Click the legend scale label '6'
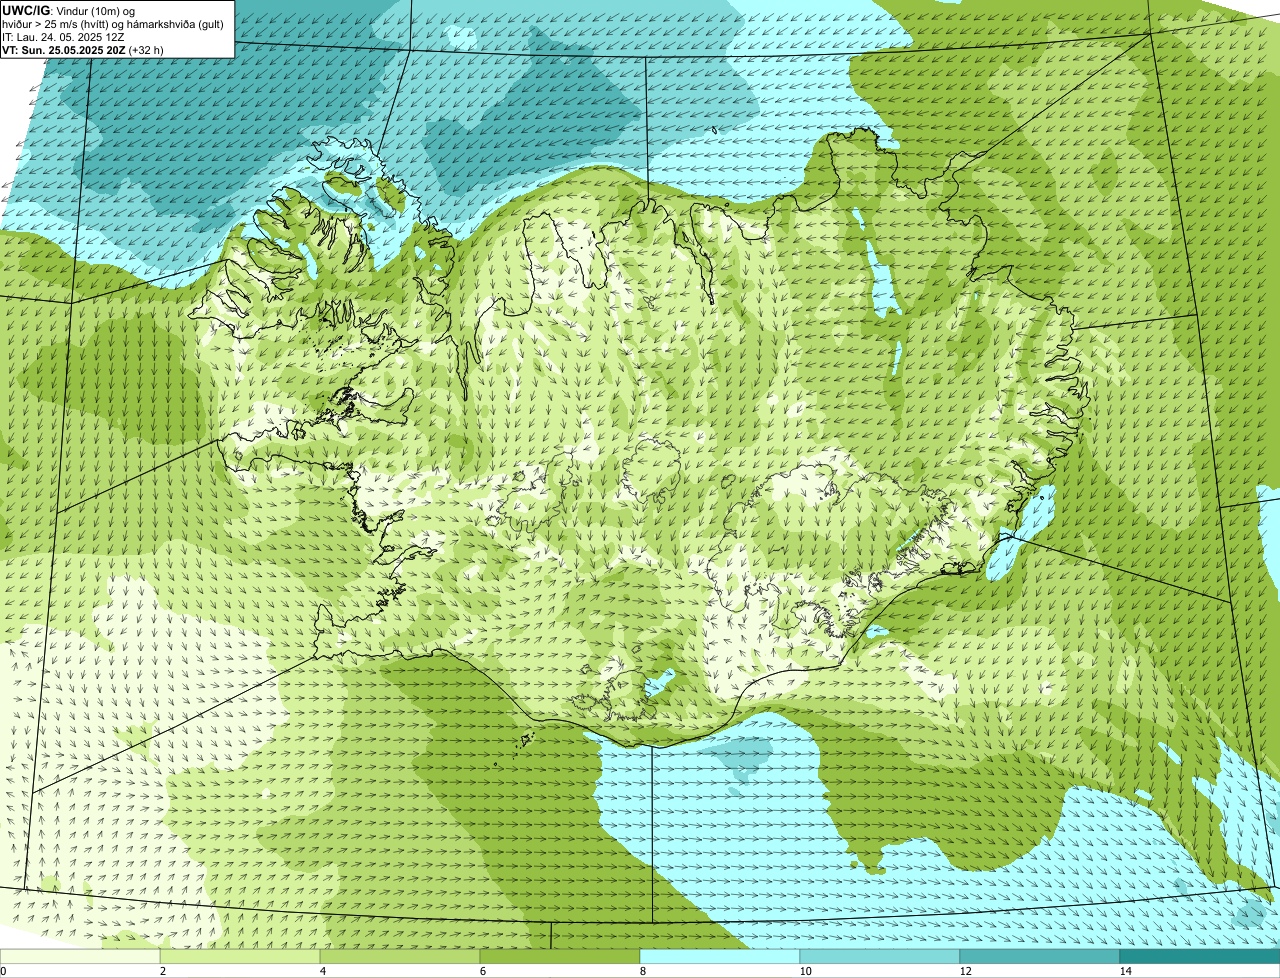This screenshot has height=978, width=1280. point(482,971)
